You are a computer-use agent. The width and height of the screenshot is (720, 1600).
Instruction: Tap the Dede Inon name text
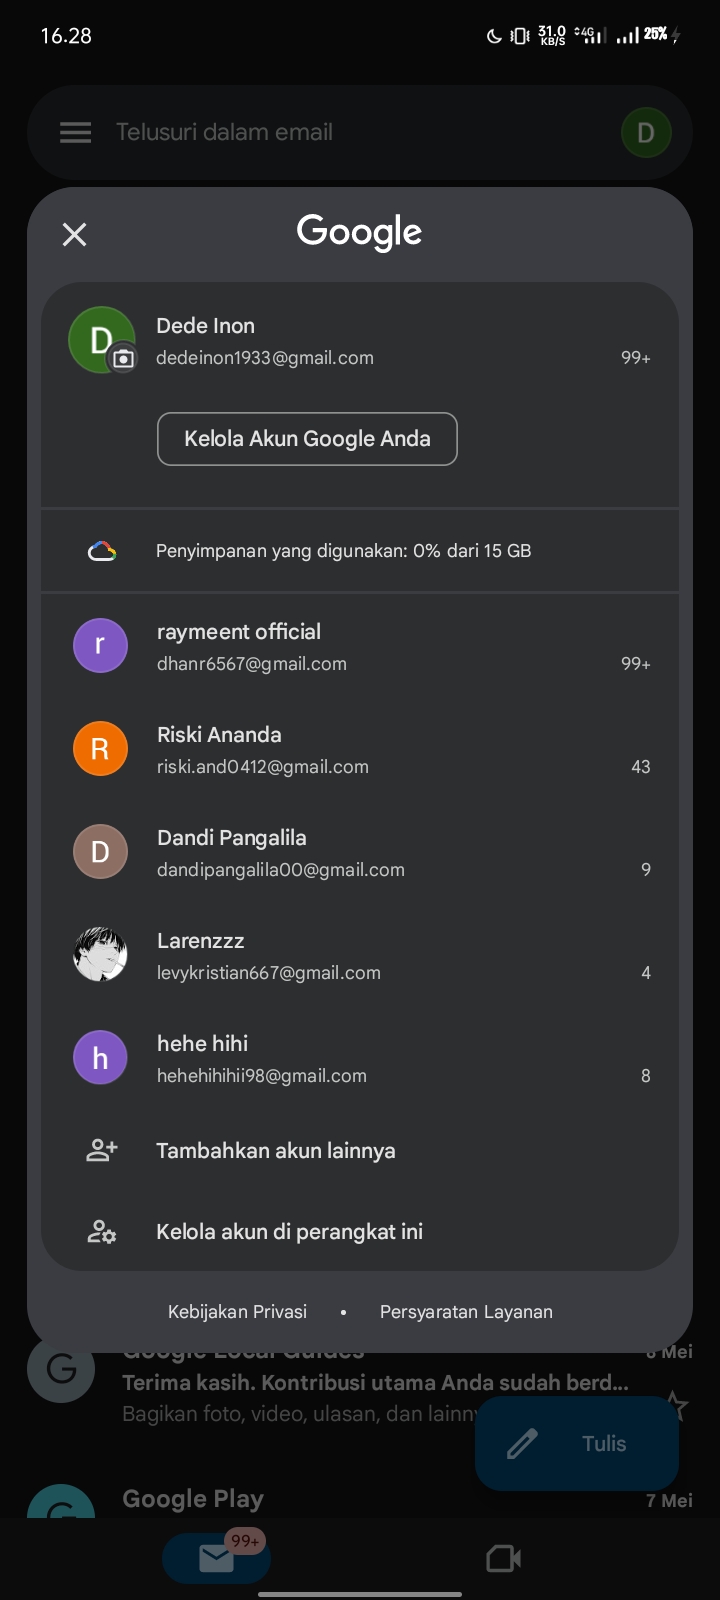coord(206,326)
